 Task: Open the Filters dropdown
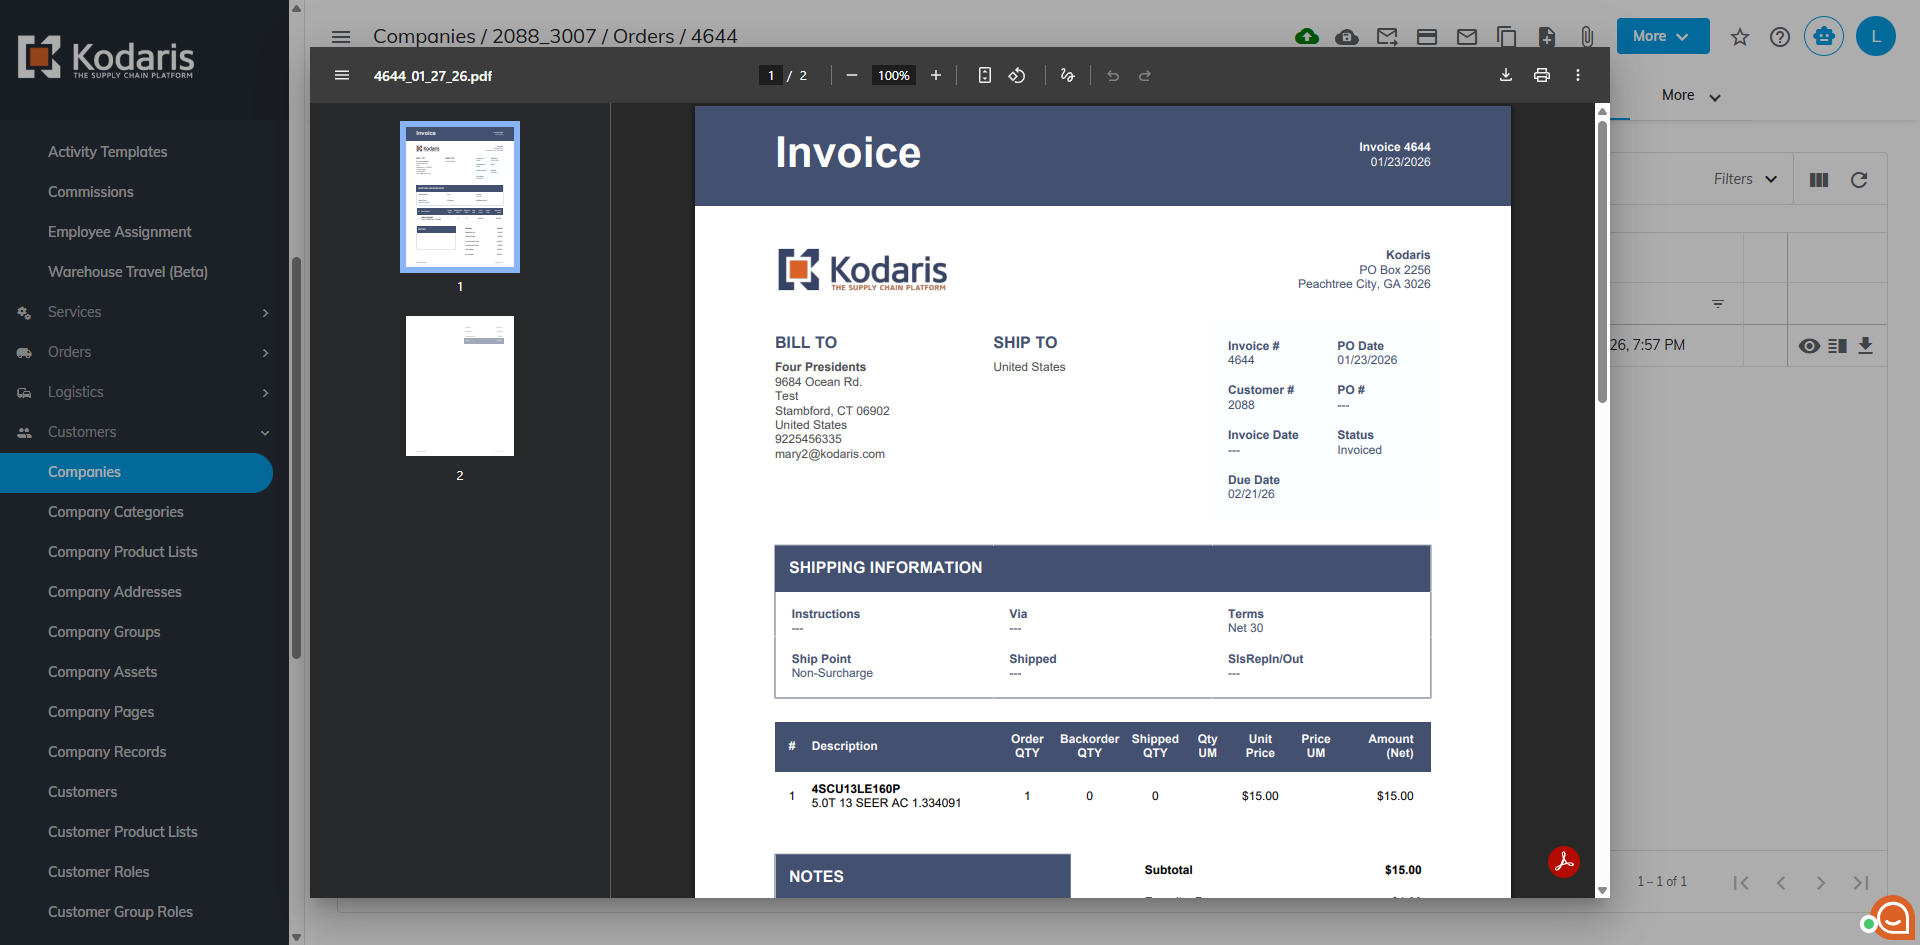[1745, 179]
